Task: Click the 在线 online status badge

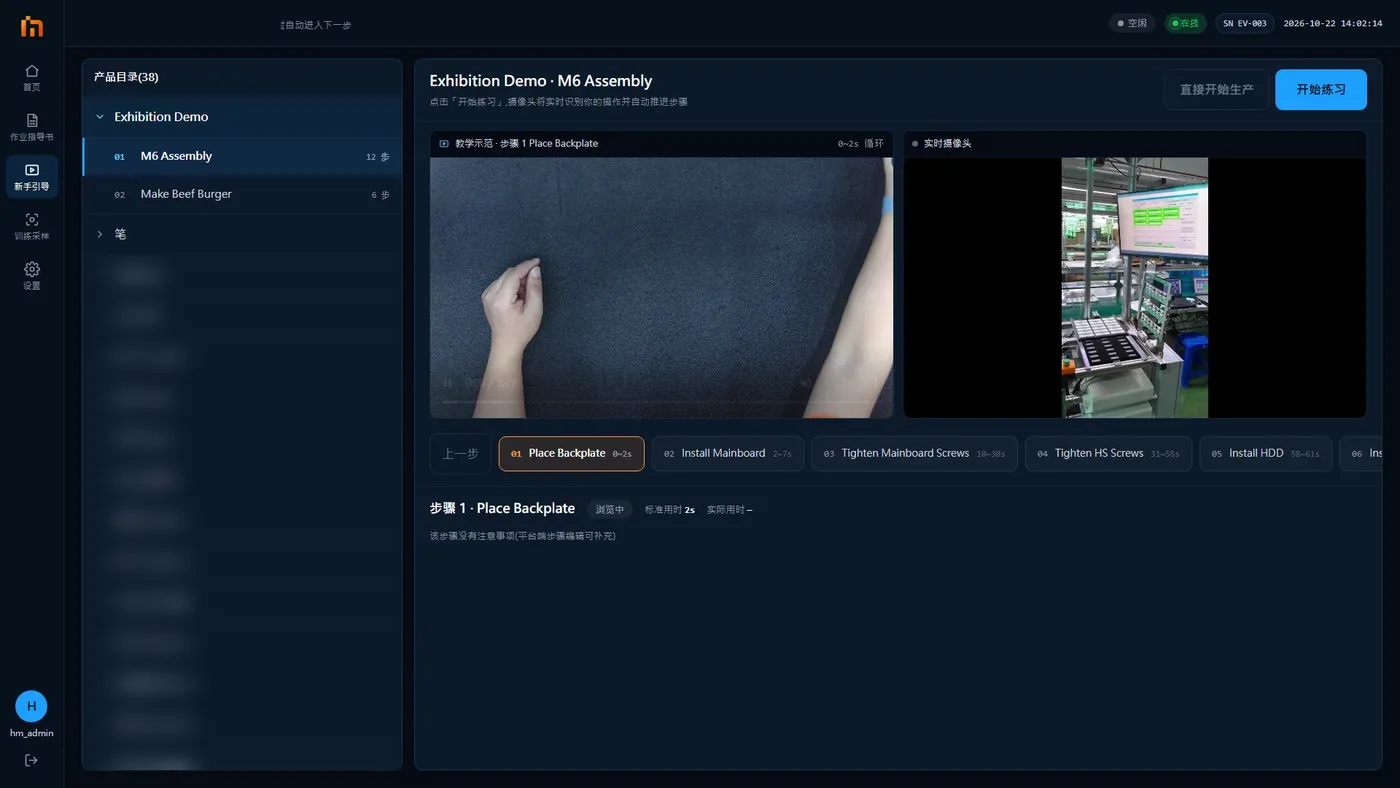Action: tap(1185, 23)
